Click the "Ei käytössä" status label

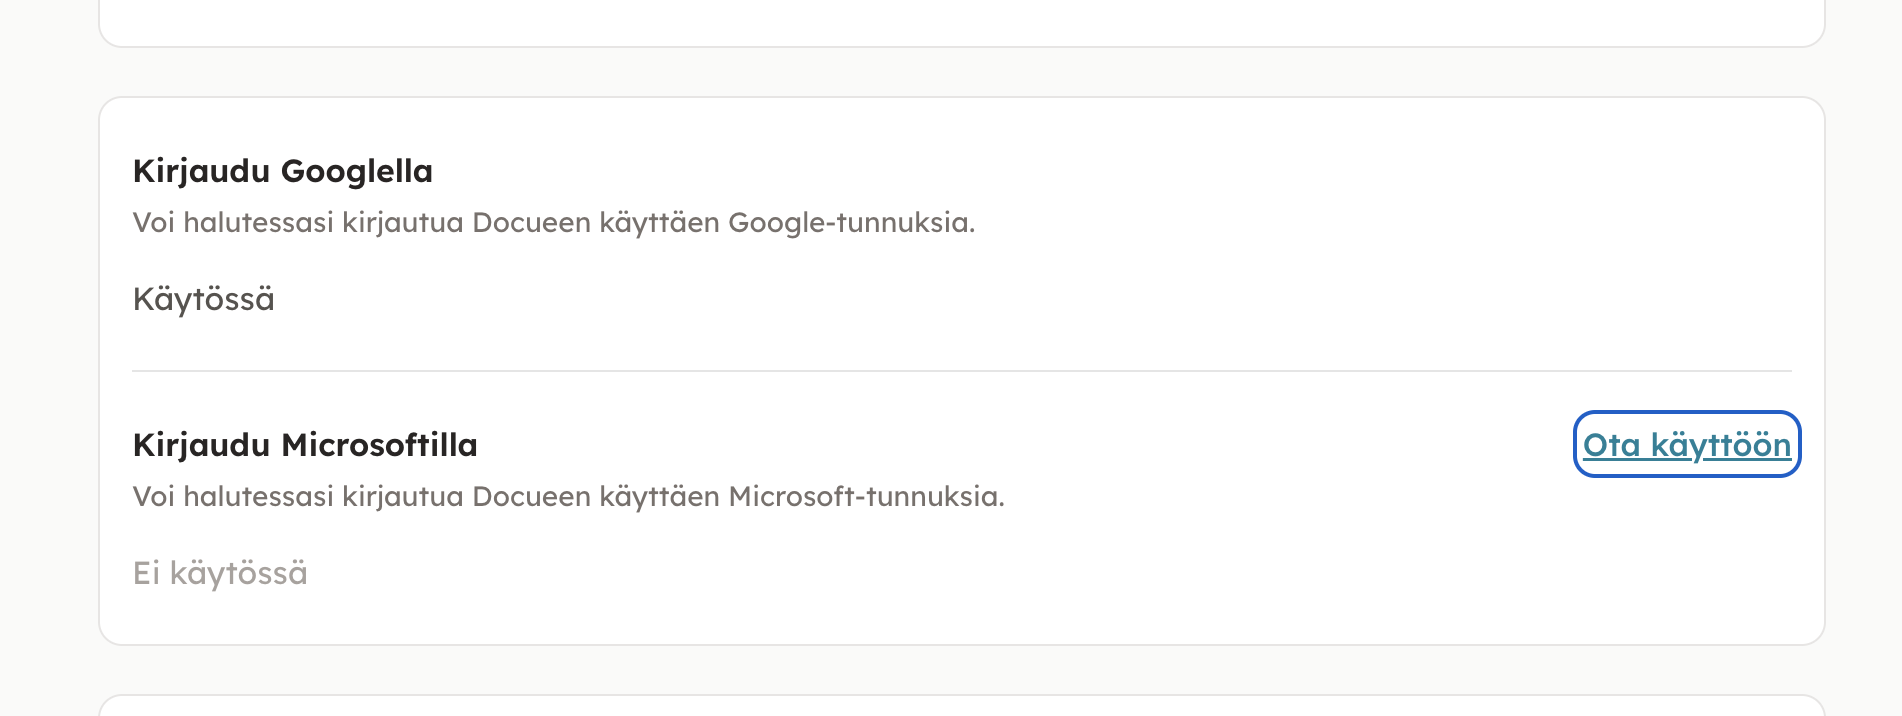click(x=220, y=573)
